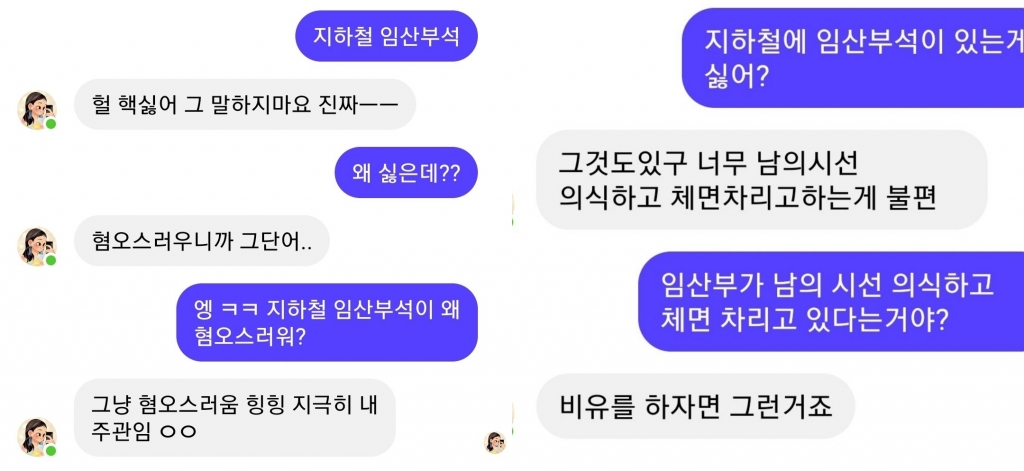This screenshot has height=471, width=1024.
Task: Tap received bubble '그것도있구 너무 남의시선 의식하고'
Action: (x=761, y=180)
